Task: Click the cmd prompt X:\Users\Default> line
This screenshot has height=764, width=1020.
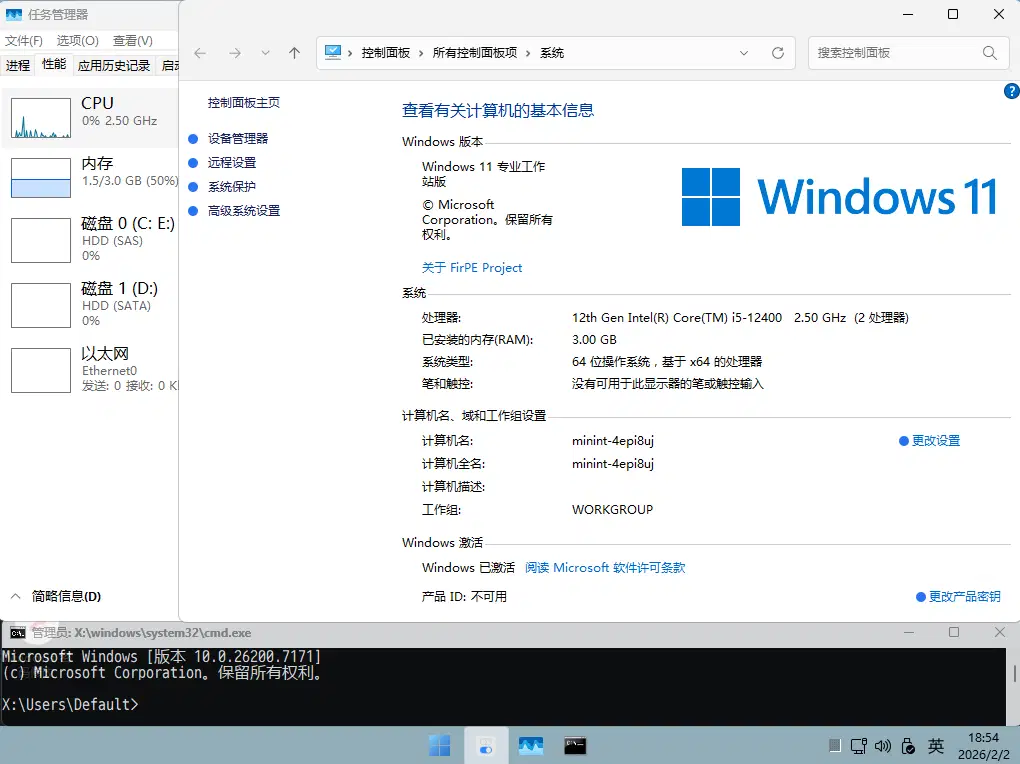Action: click(x=70, y=704)
